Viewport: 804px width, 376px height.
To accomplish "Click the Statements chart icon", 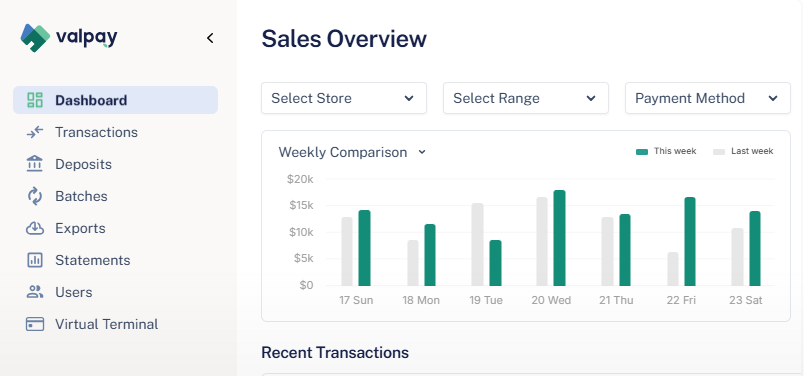I will (35, 260).
